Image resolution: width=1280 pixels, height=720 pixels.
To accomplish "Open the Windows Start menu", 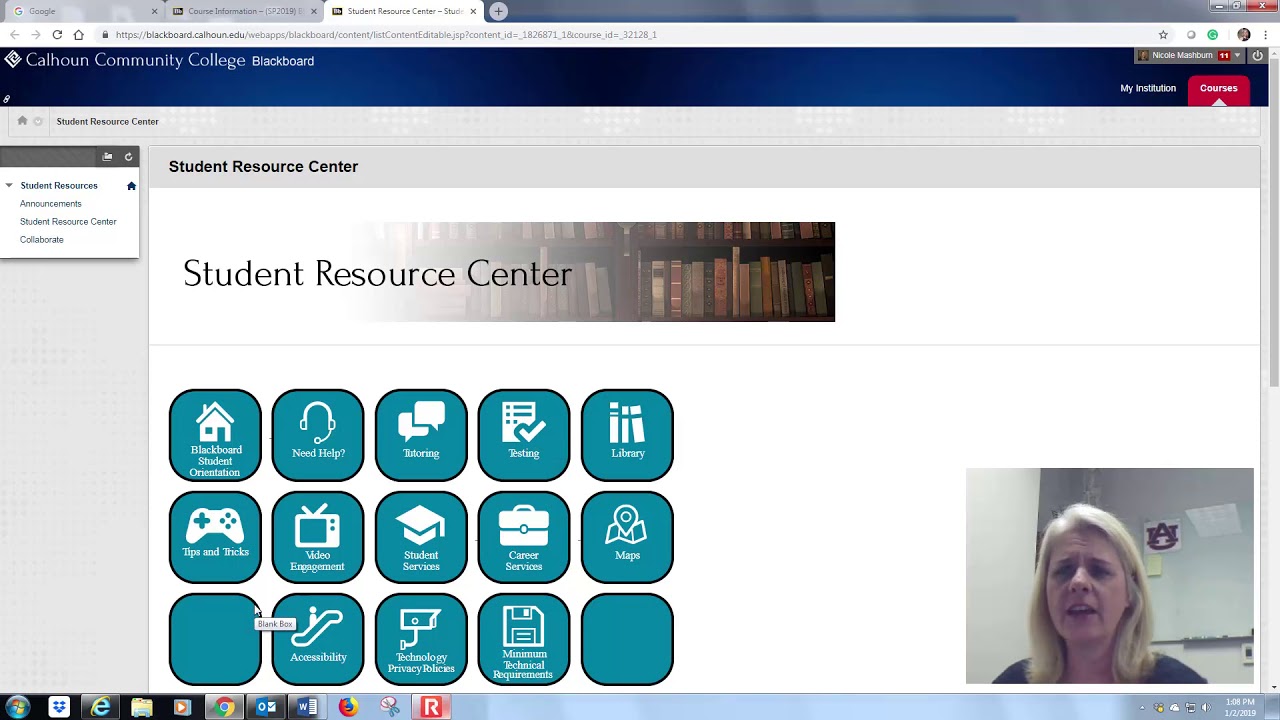I will click(17, 707).
